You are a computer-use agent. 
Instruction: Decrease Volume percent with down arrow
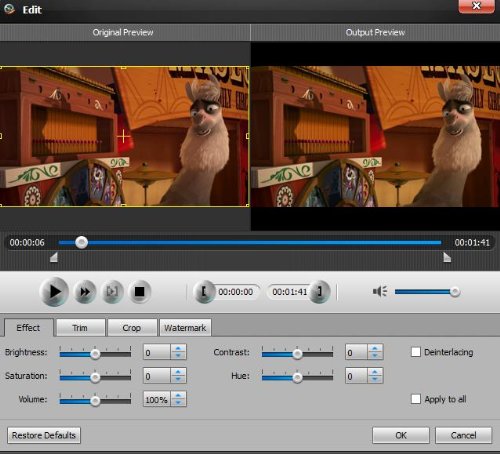(178, 403)
